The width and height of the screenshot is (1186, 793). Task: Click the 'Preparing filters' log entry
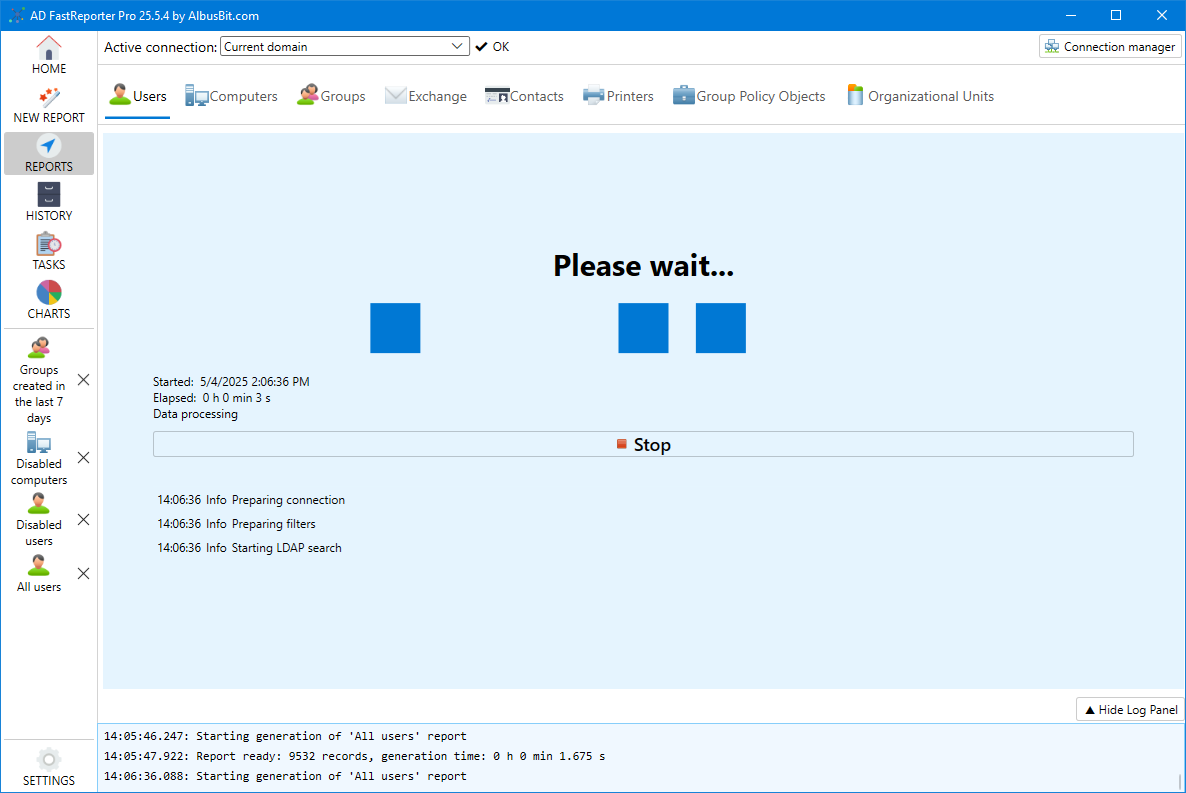pyautogui.click(x=236, y=524)
